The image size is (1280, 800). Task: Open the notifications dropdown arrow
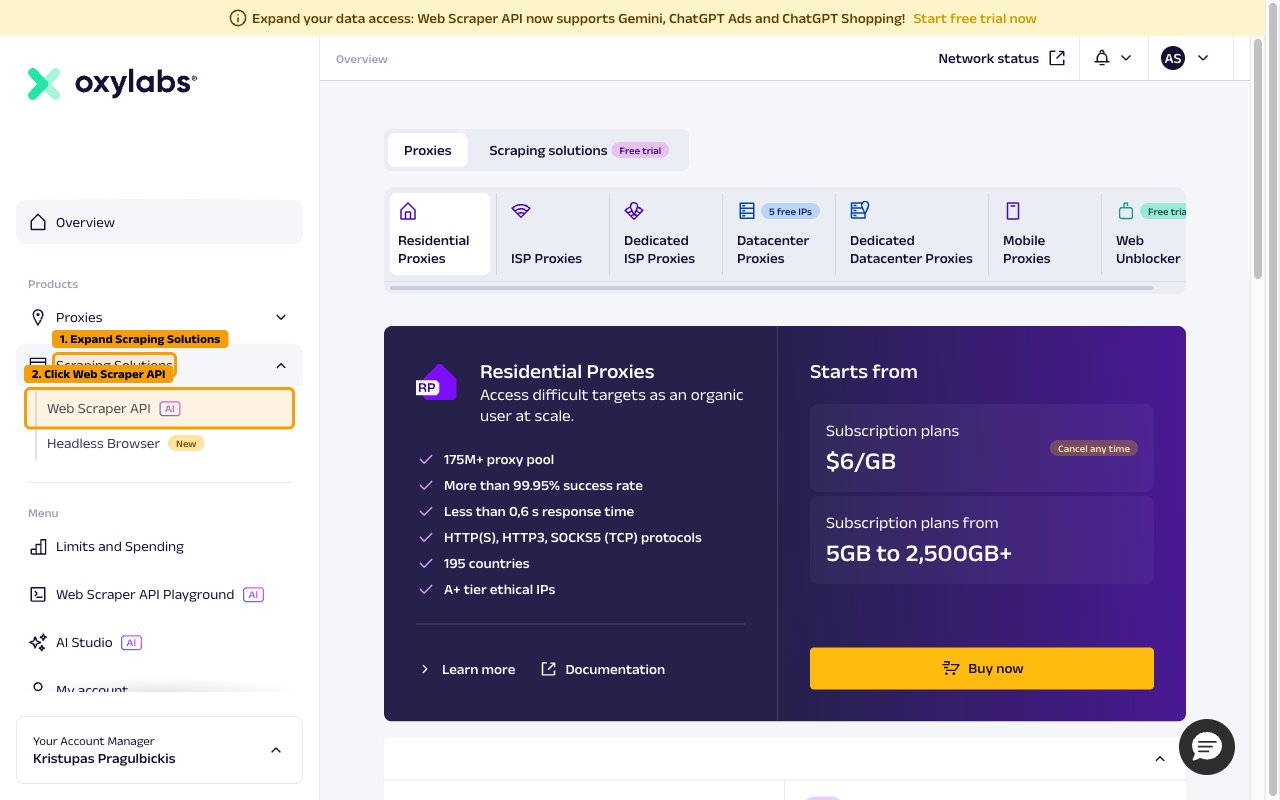[1126, 58]
